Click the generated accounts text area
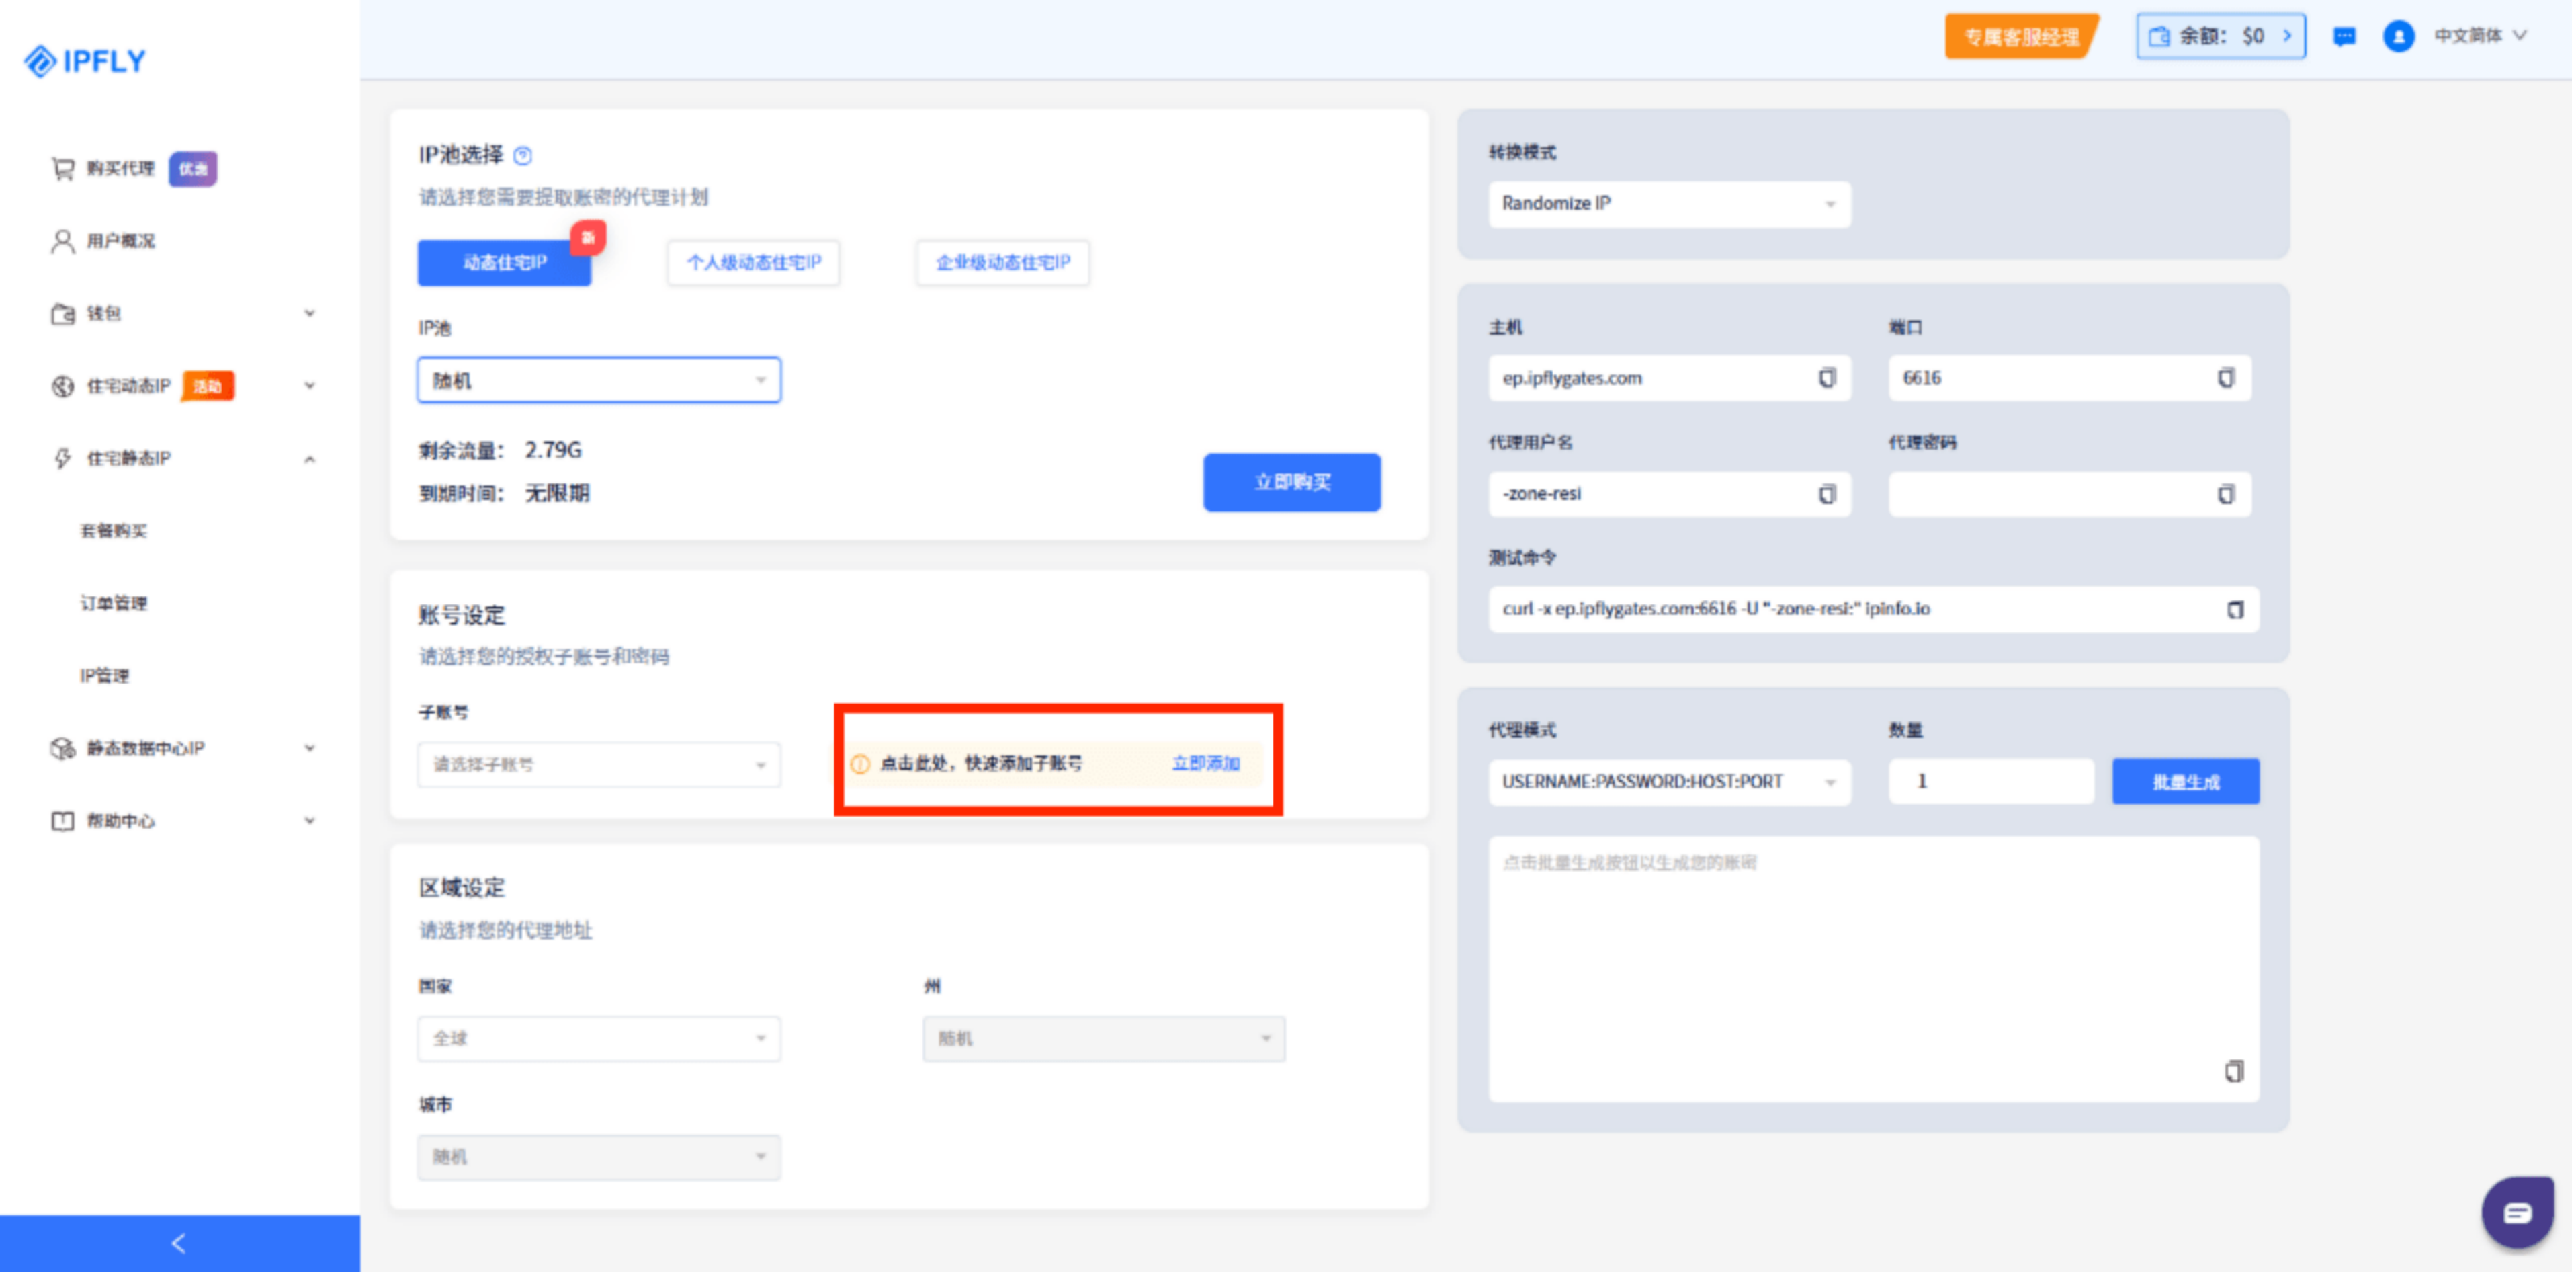The width and height of the screenshot is (2576, 1273). [x=1873, y=970]
